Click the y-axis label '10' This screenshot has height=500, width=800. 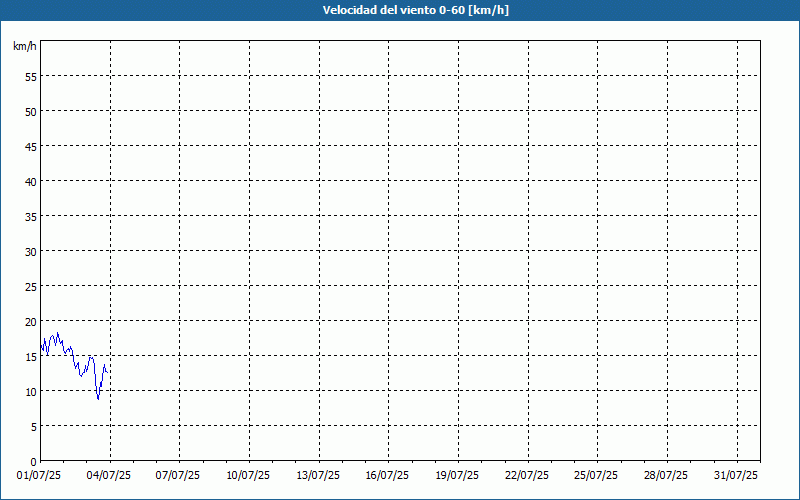click(x=31, y=392)
